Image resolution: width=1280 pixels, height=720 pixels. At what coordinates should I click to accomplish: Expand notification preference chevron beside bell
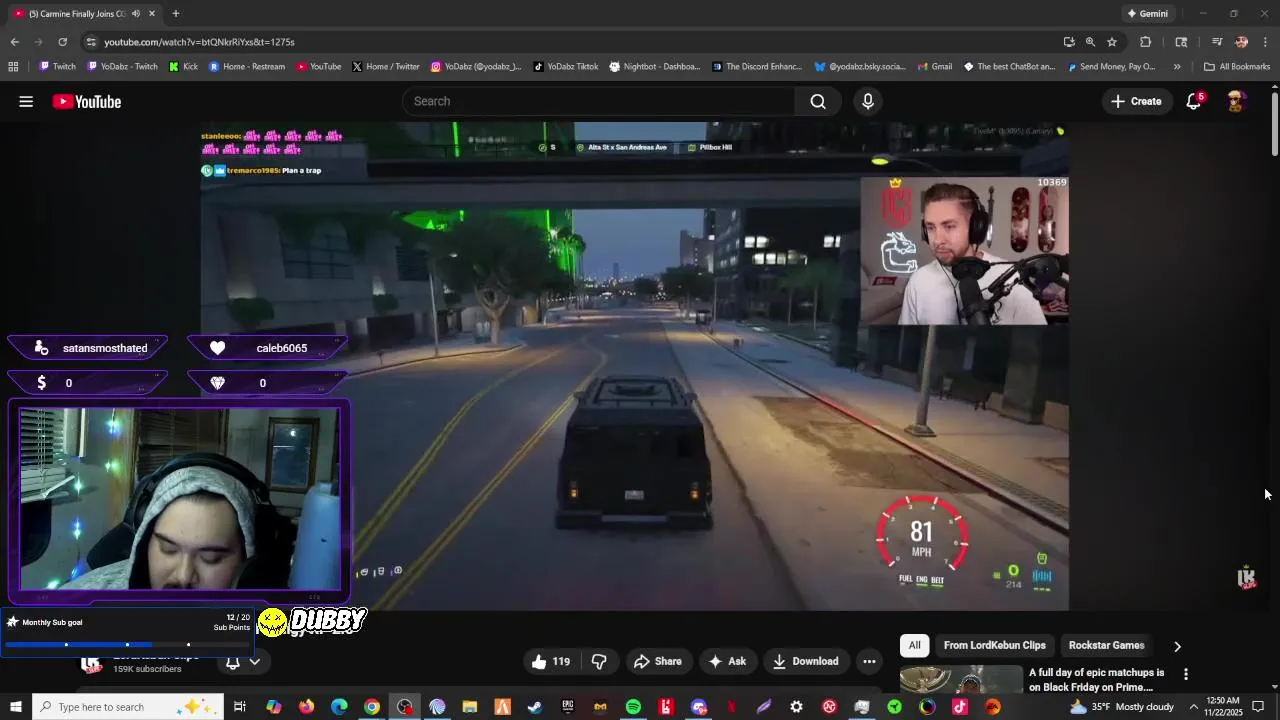[x=255, y=662]
